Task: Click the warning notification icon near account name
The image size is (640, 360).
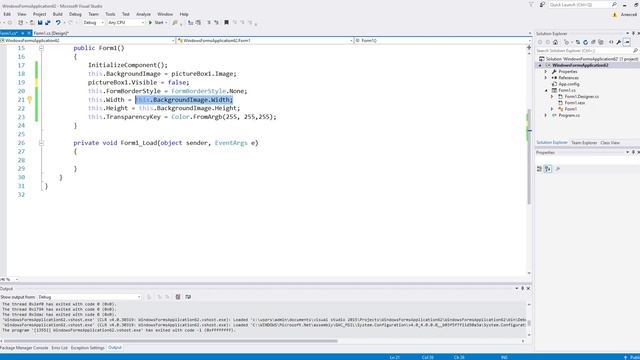Action: click(615, 14)
